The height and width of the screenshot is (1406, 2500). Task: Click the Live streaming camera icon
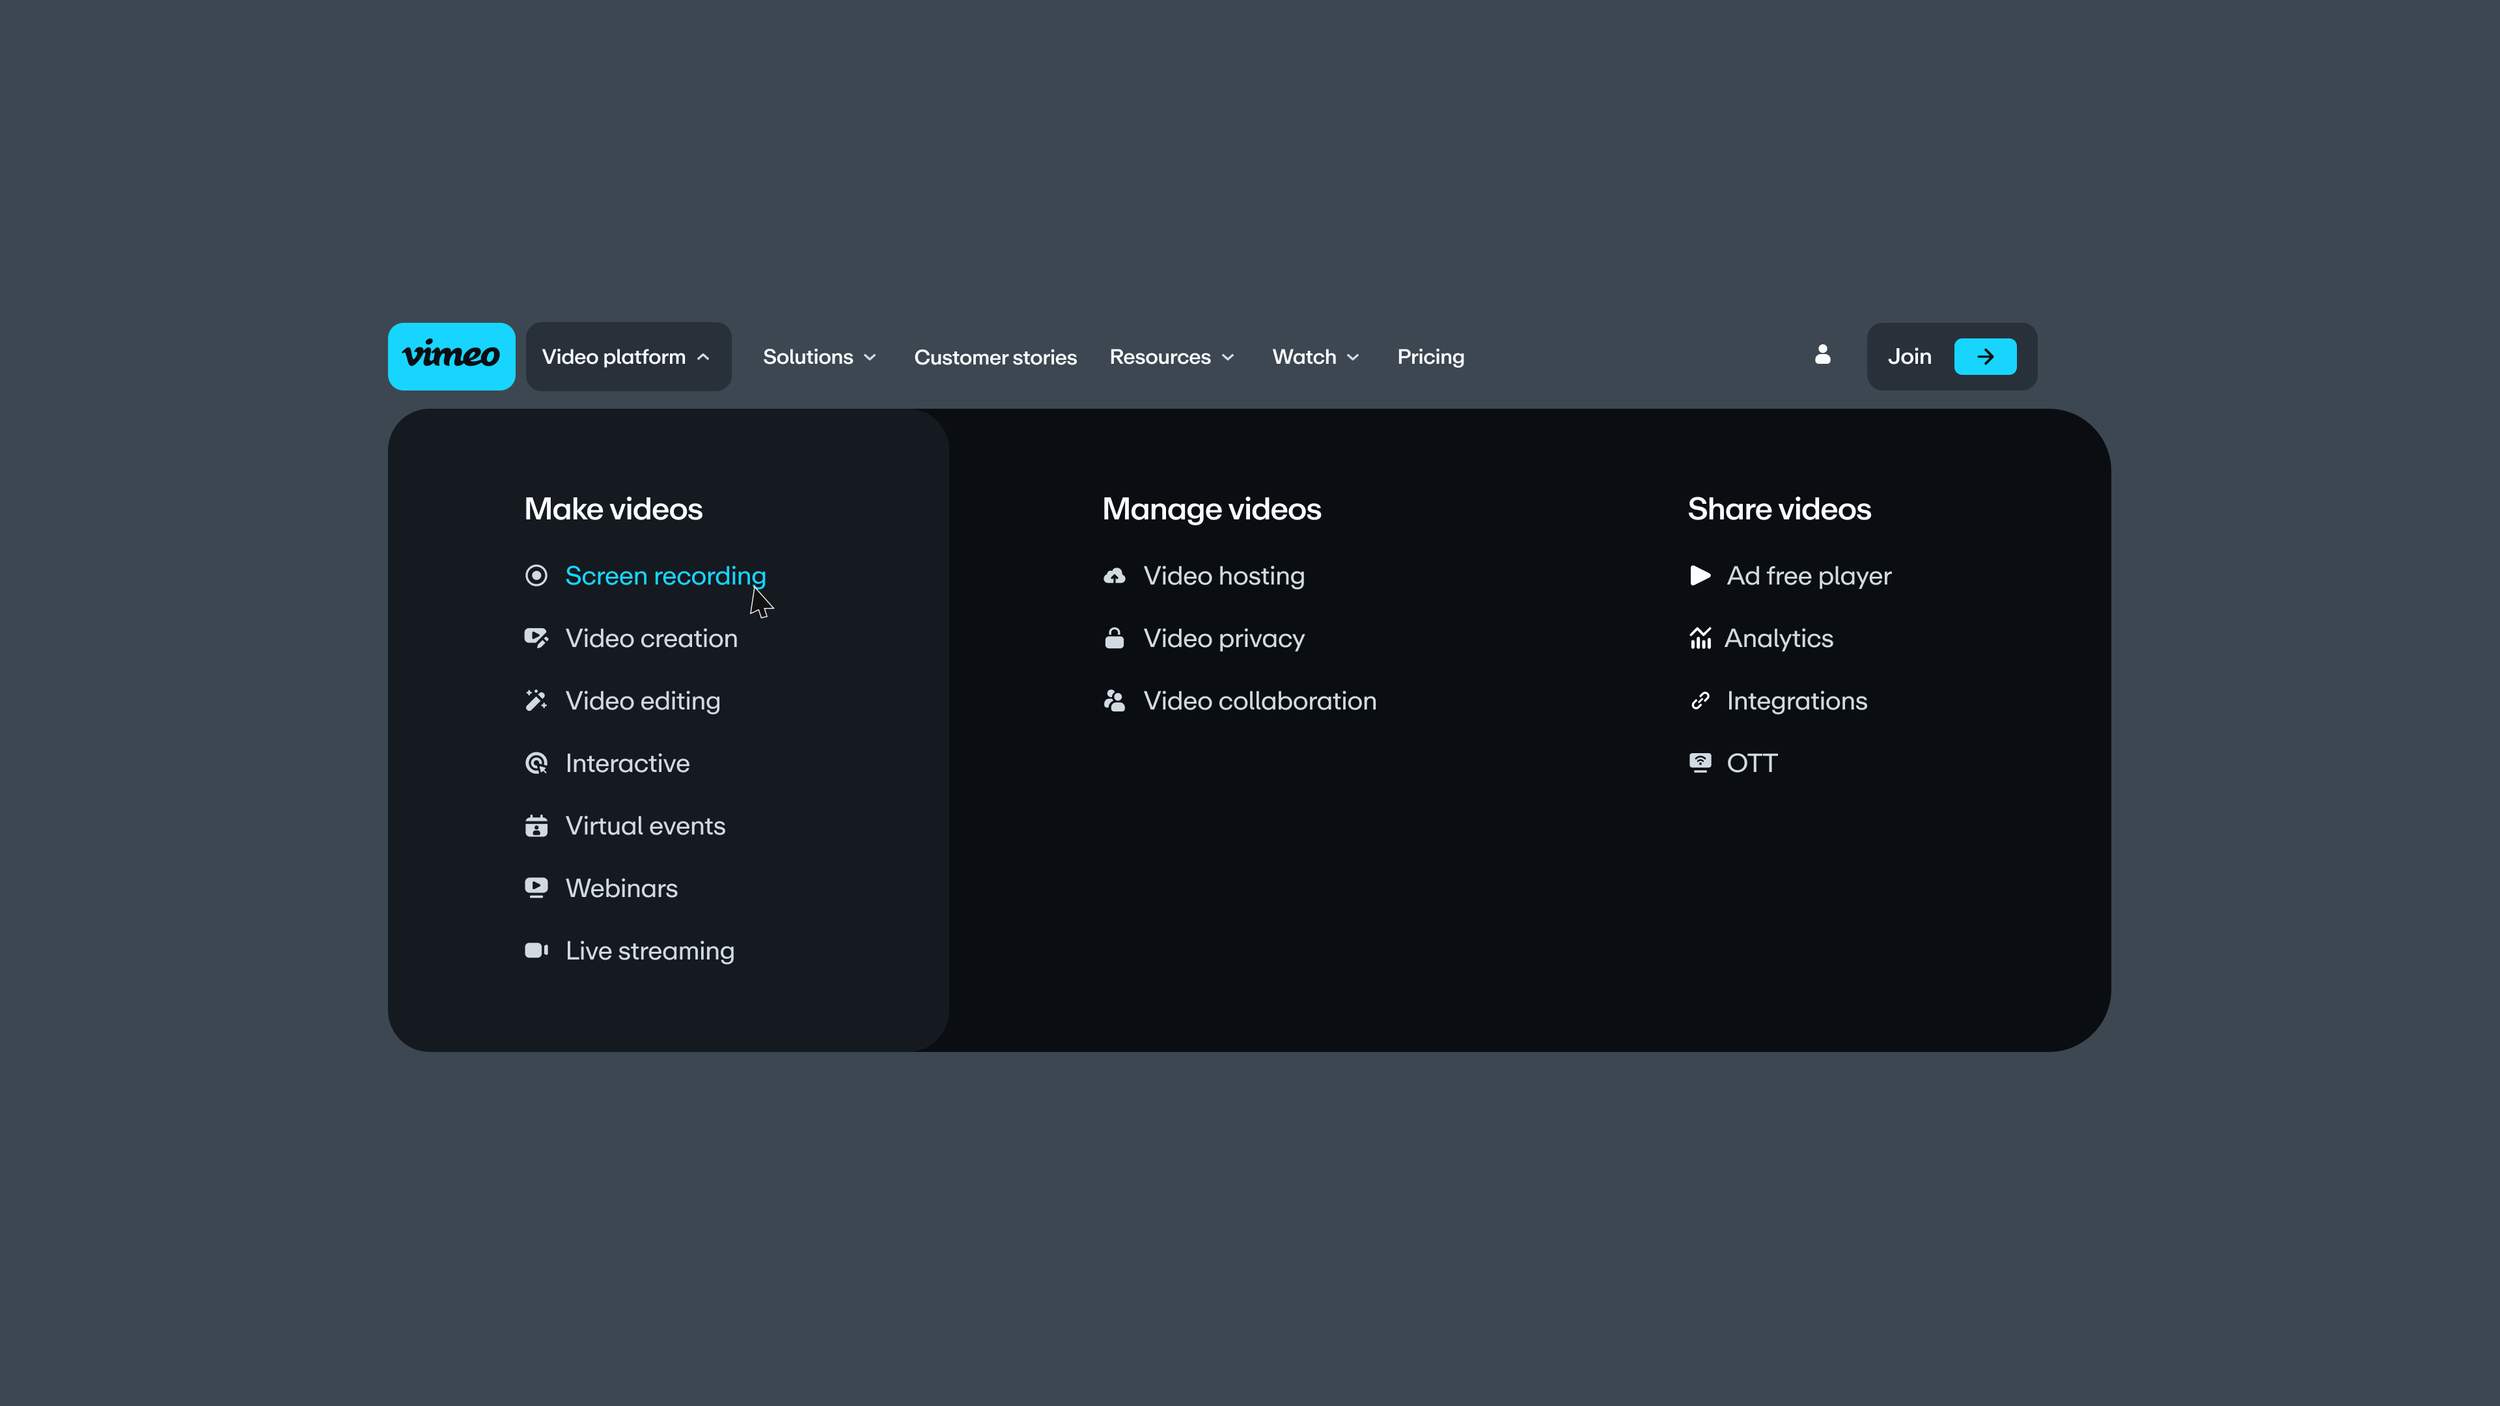coord(536,951)
